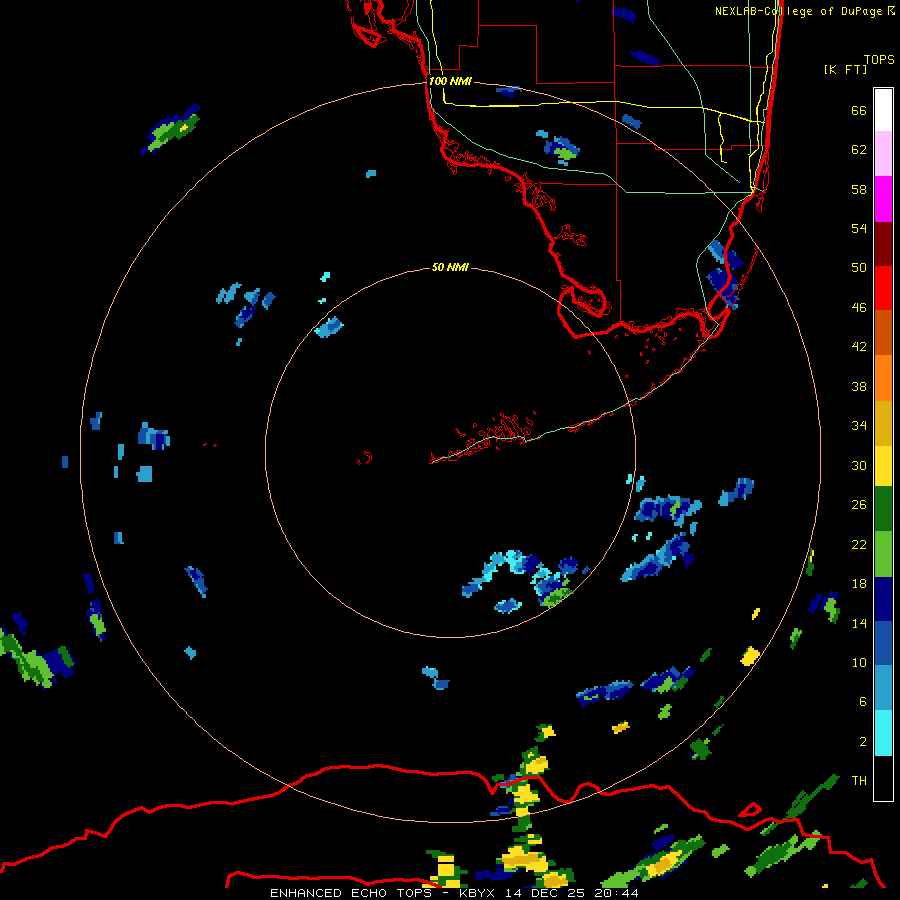Select the light pink legend color block

coord(883,154)
